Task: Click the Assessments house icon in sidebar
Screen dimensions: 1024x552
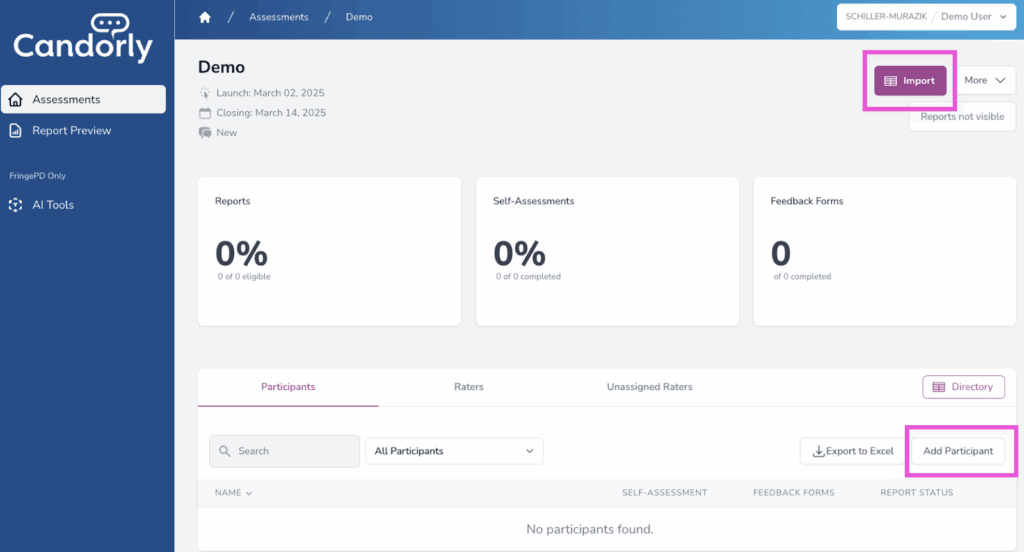Action: [16, 99]
